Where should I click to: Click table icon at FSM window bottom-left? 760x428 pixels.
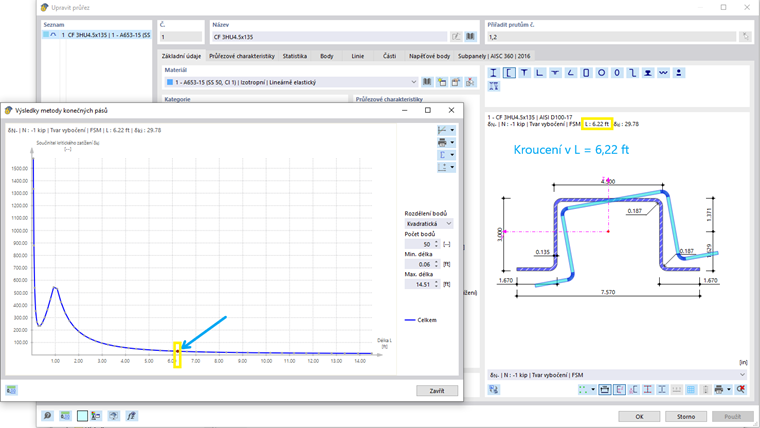pyautogui.click(x=12, y=390)
